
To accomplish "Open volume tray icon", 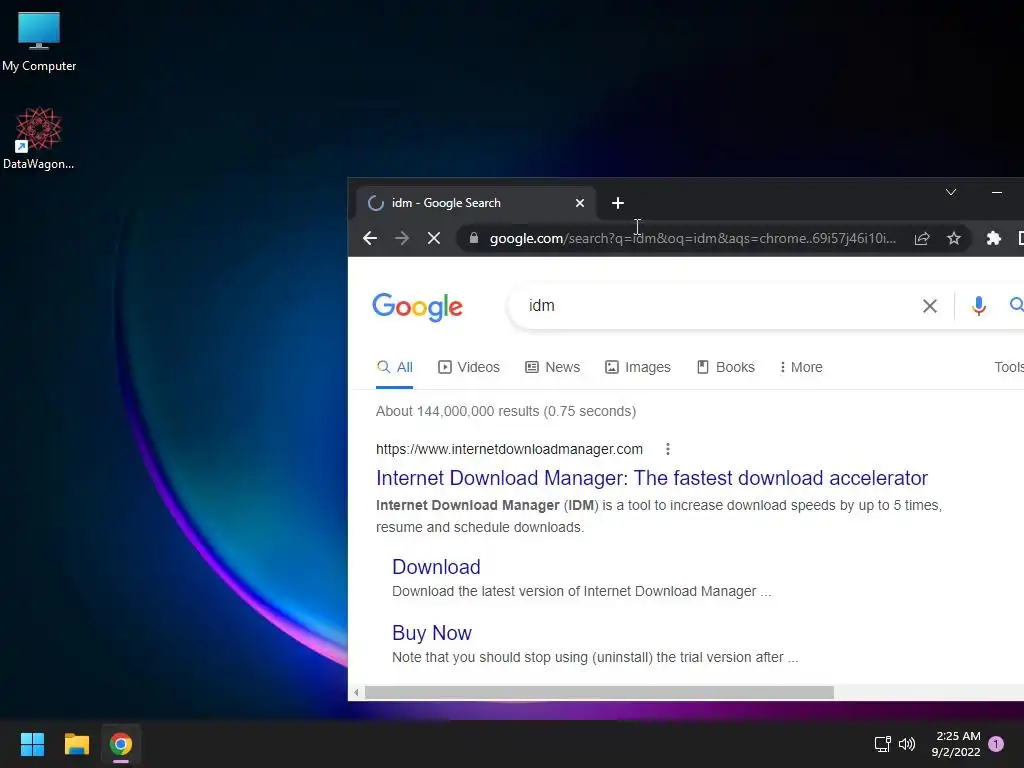I will pos(907,744).
